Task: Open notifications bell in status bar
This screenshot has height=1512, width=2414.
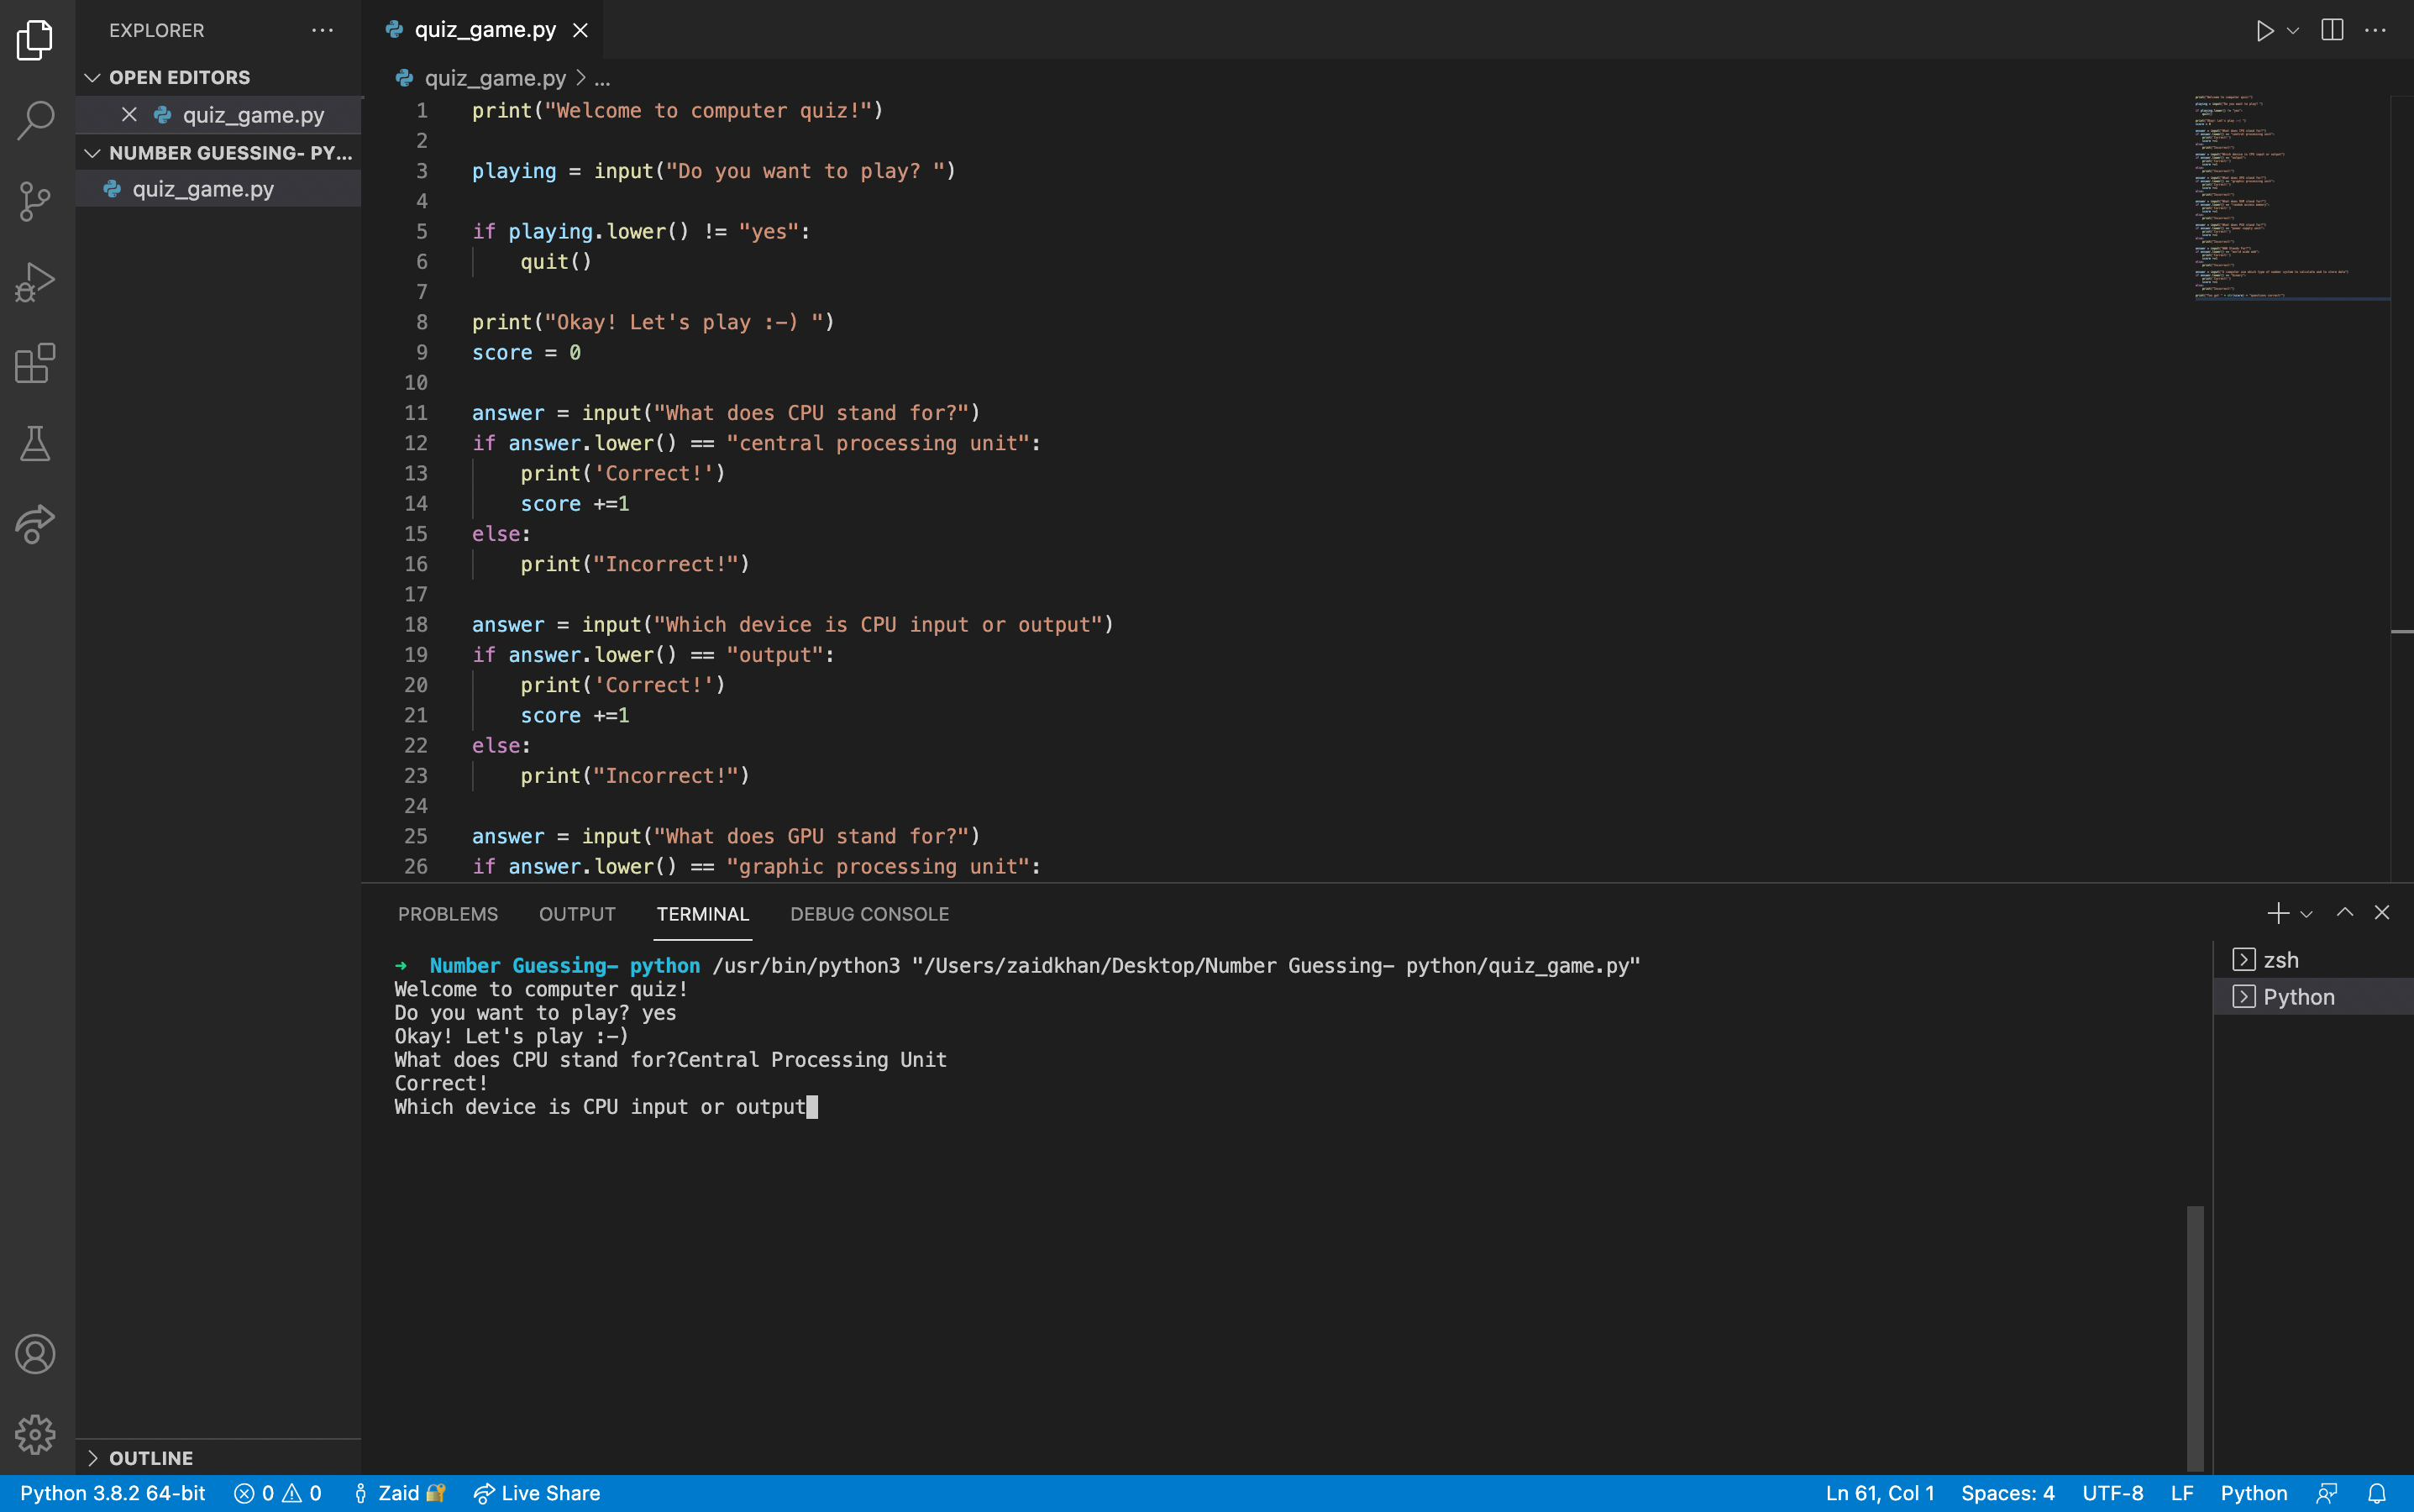Action: coord(2377,1493)
